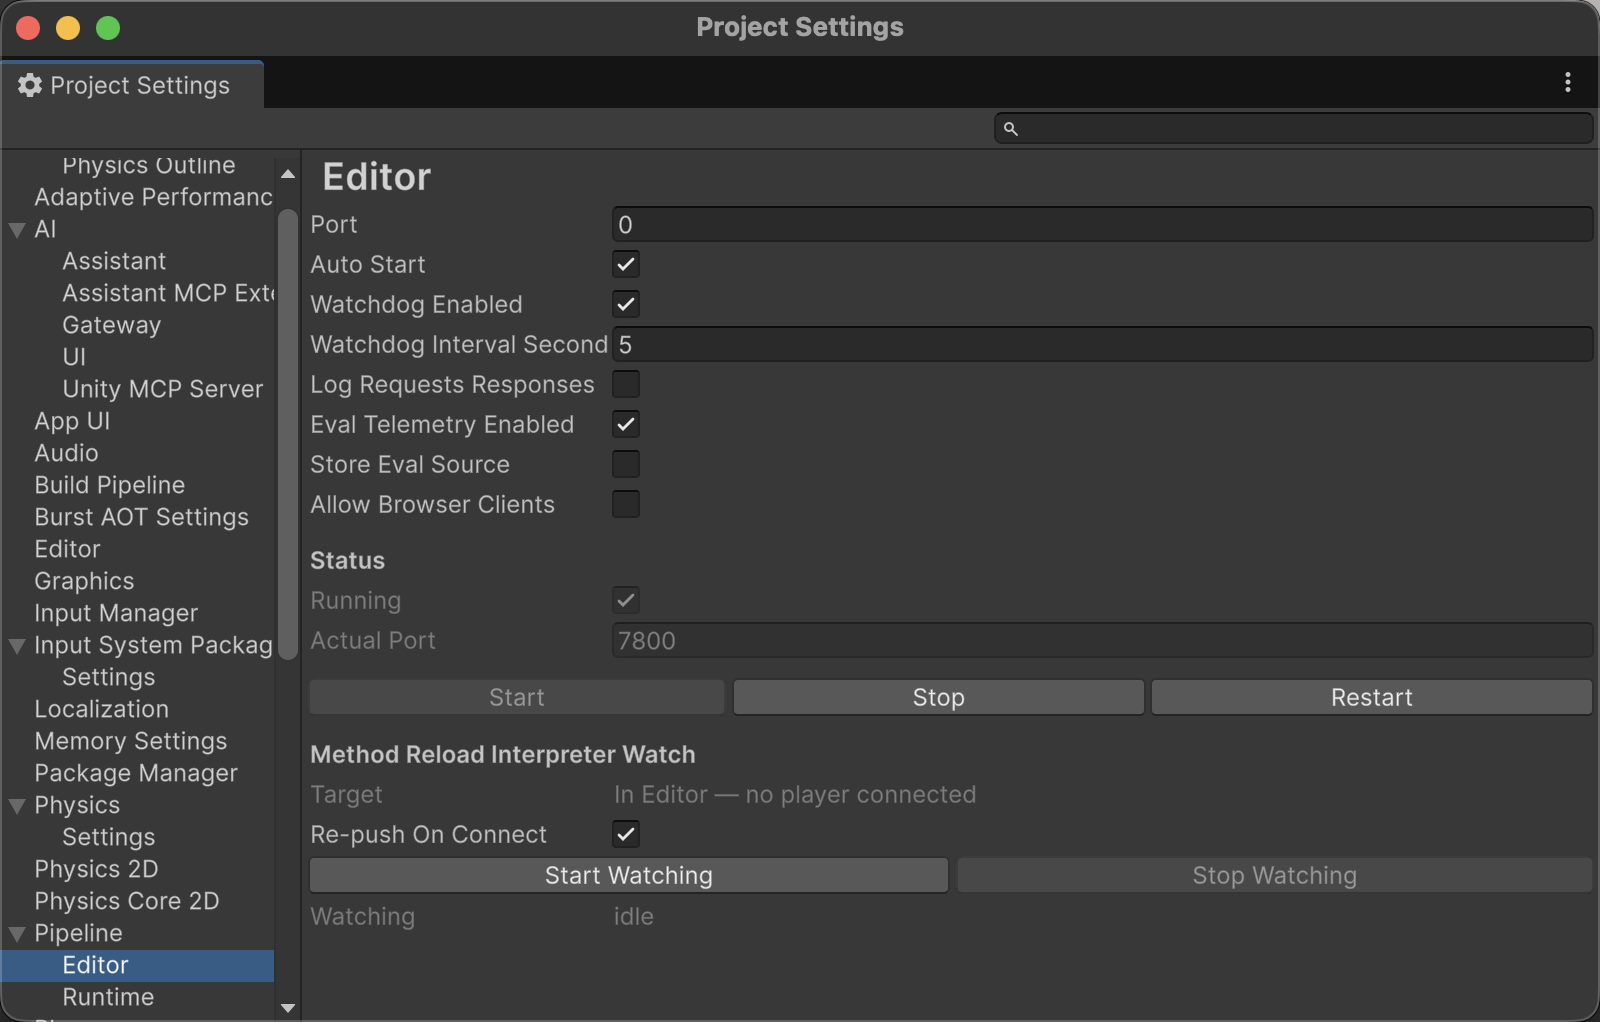Select Localization in the settings list
1600x1022 pixels.
[x=101, y=709]
